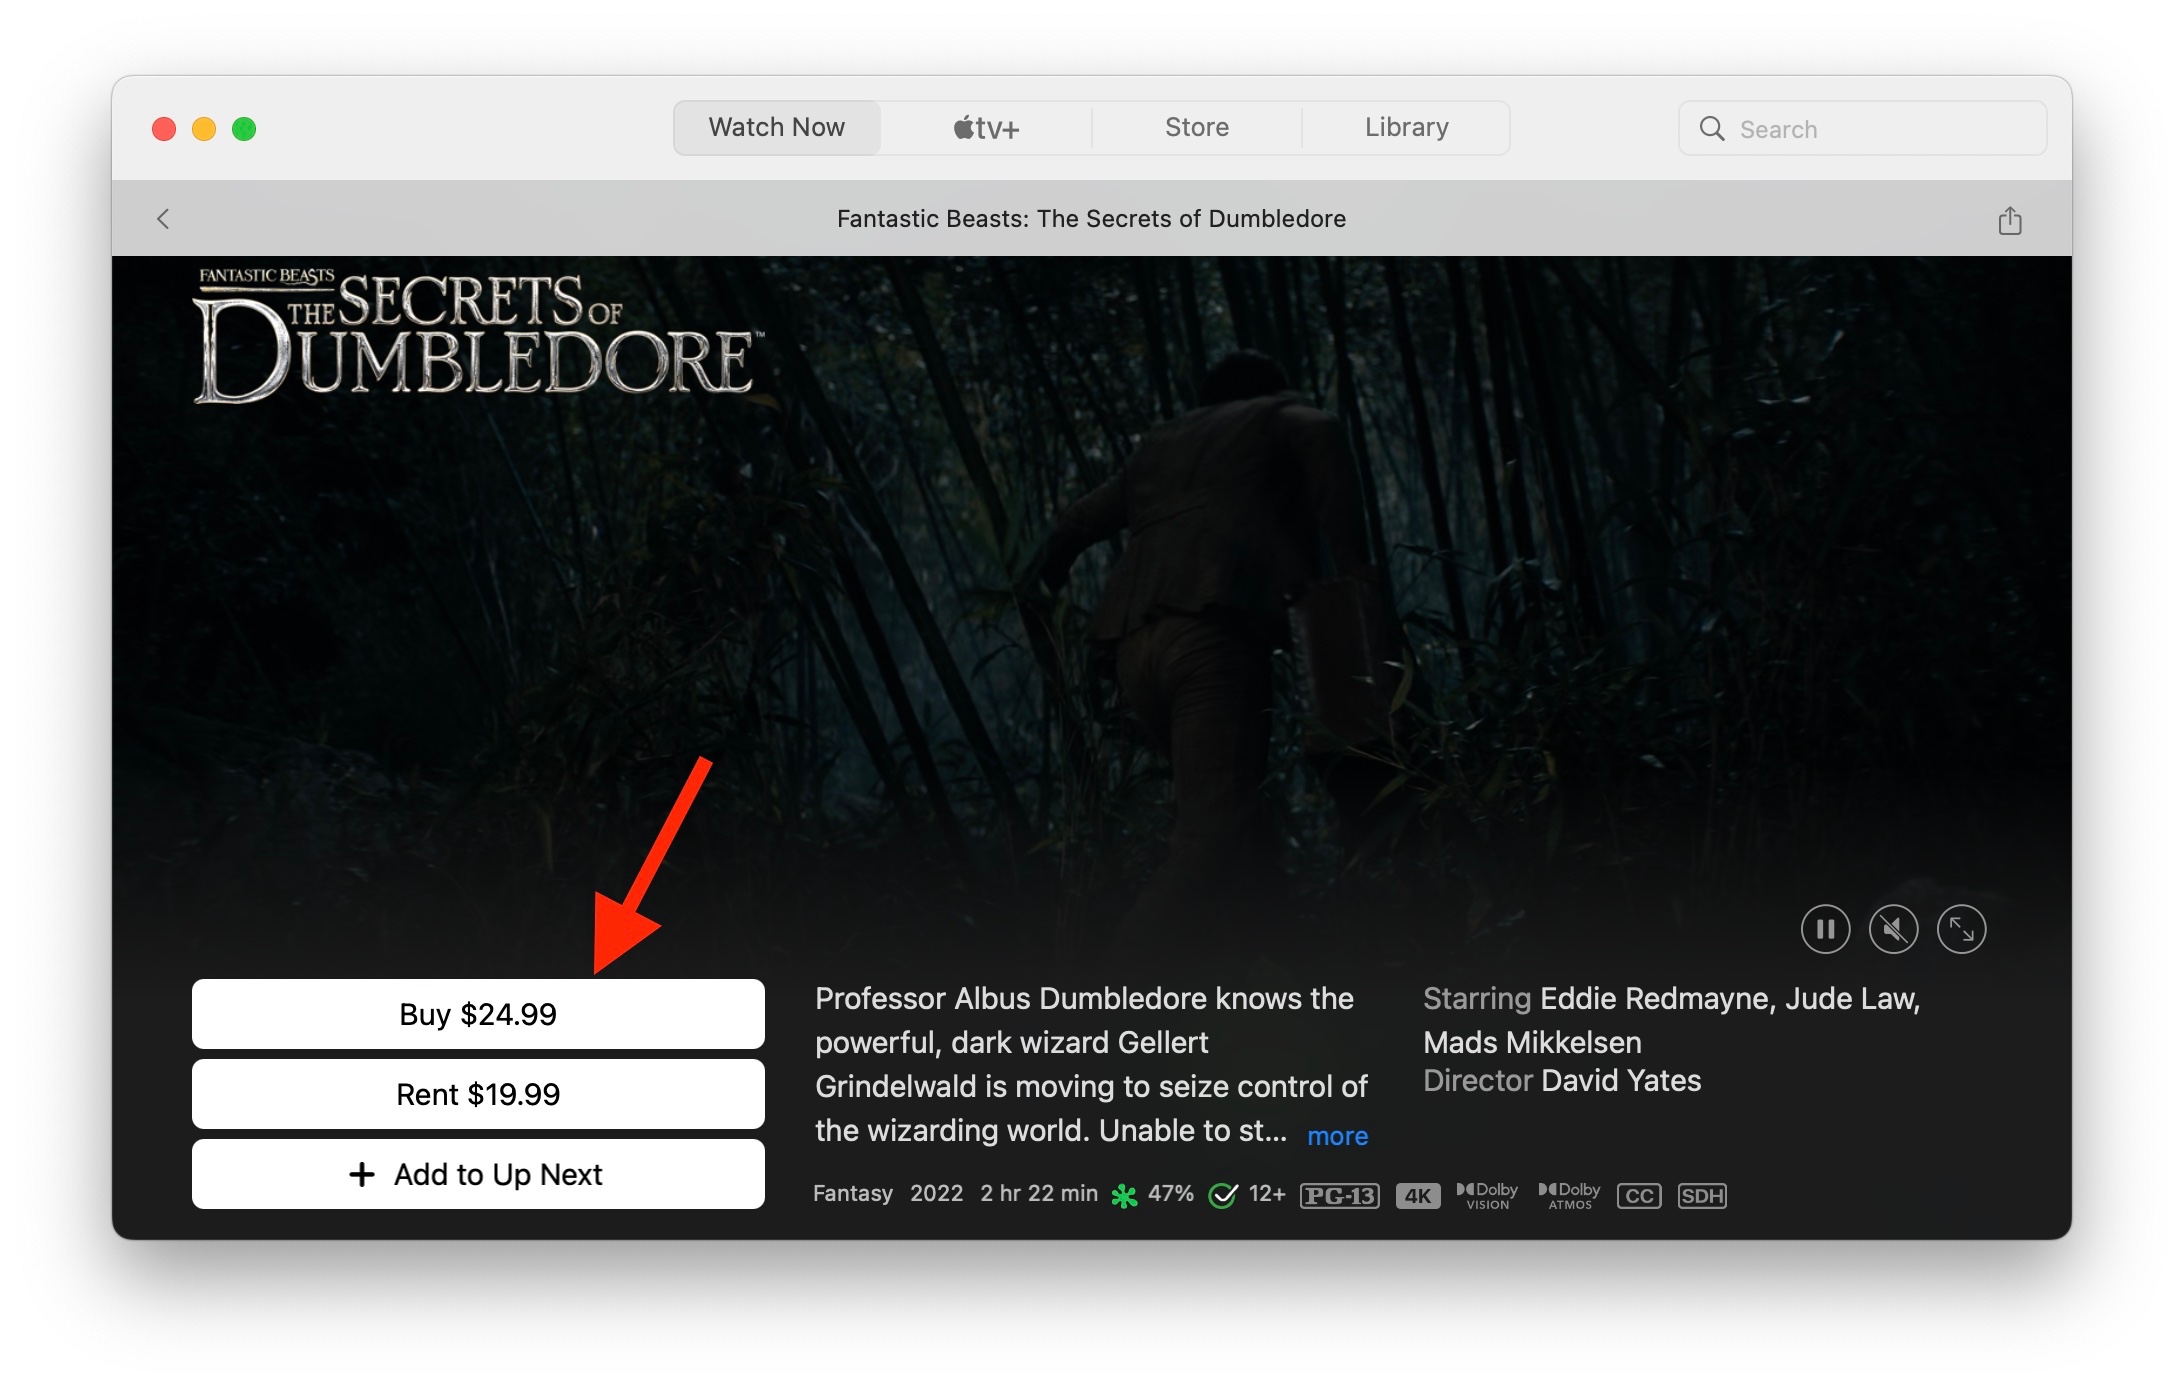Add movie to Up Next

point(478,1174)
